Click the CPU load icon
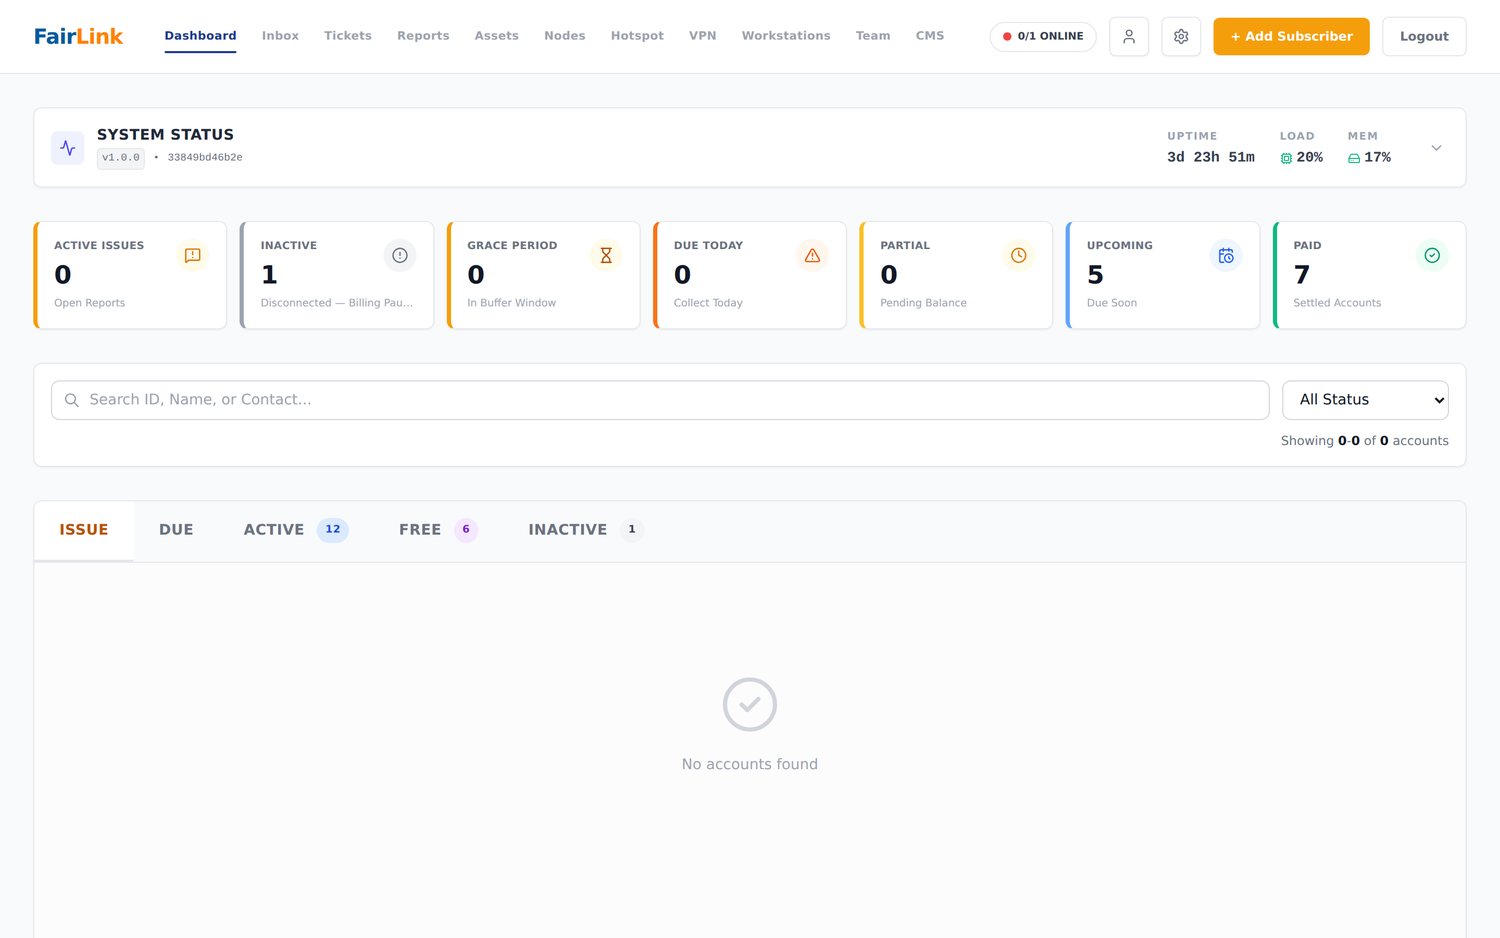 [x=1286, y=158]
